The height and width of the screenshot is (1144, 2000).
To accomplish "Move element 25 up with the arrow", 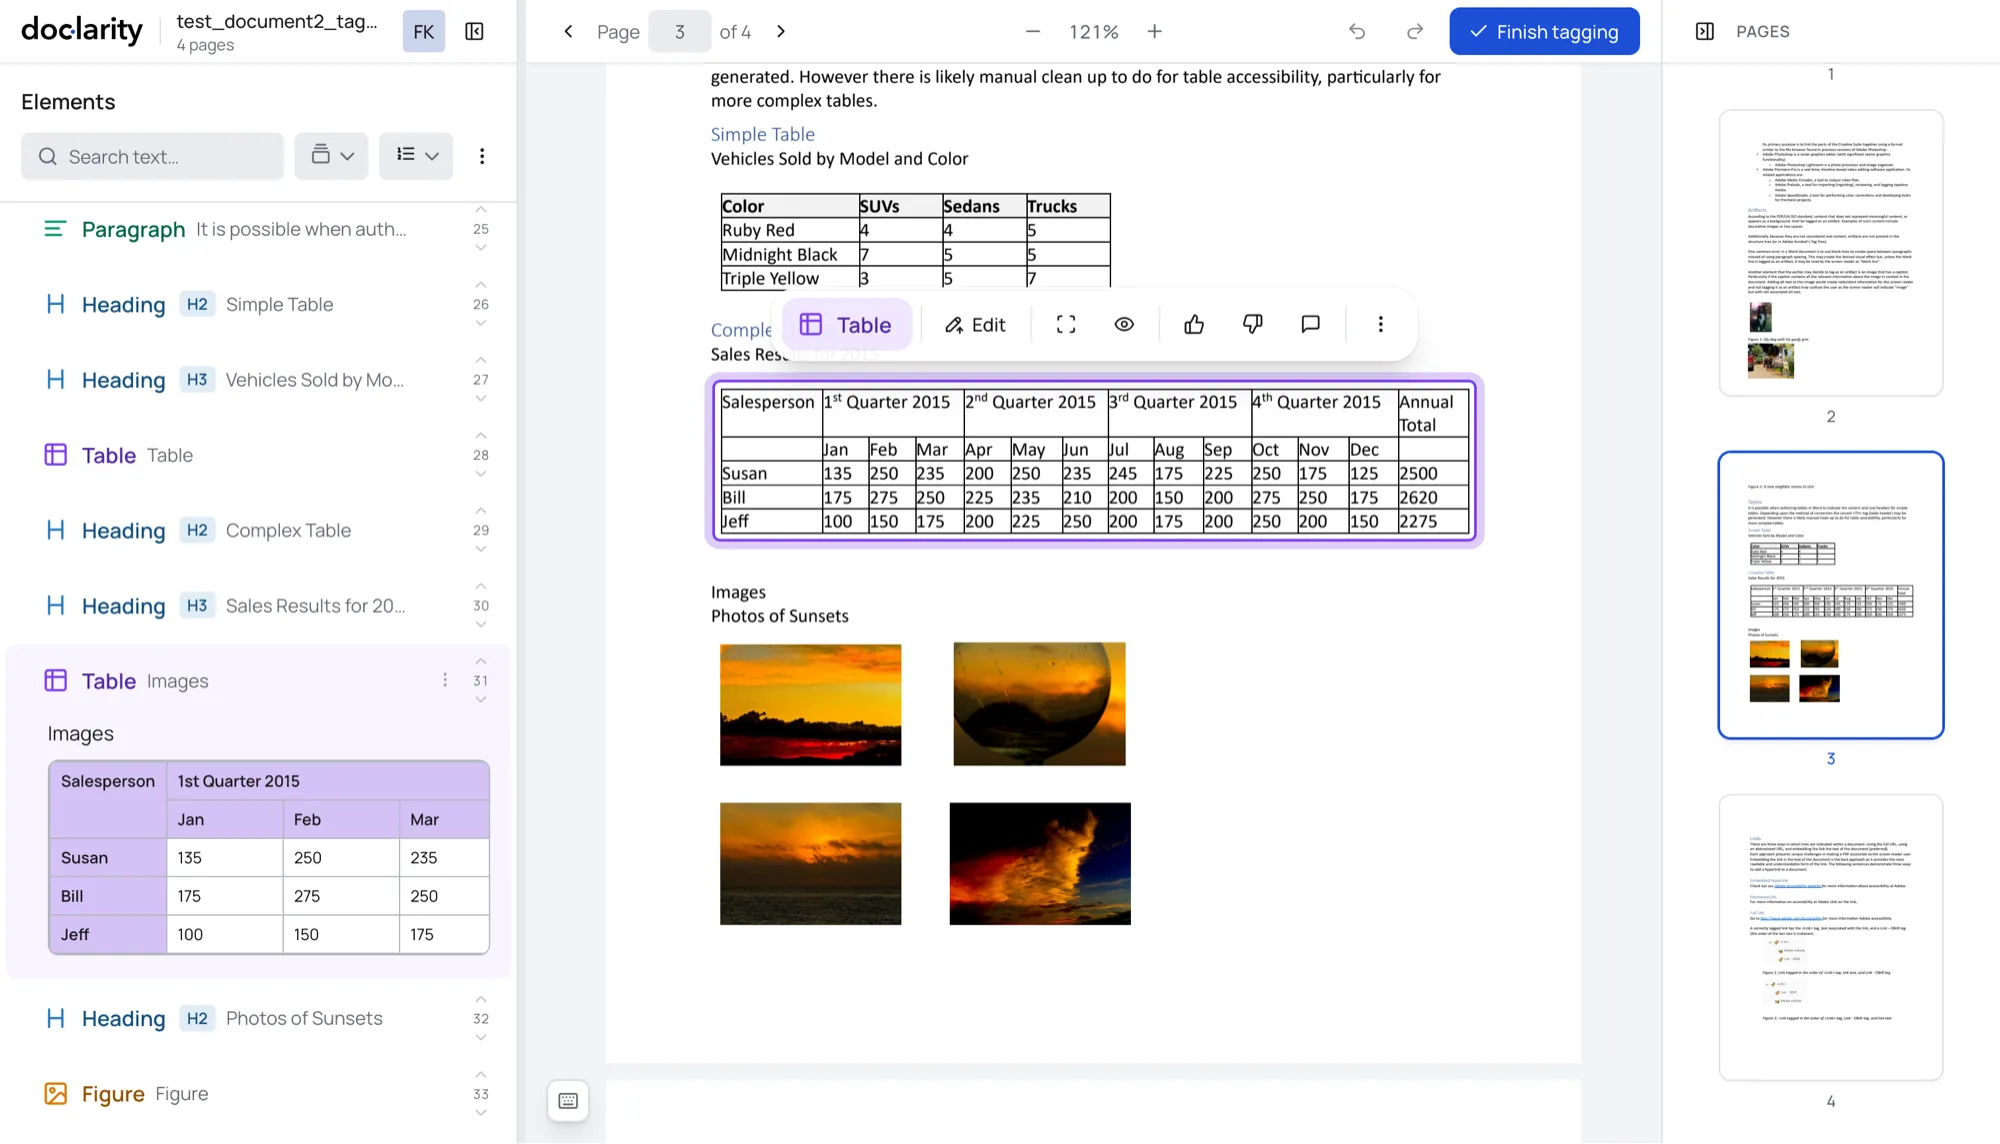I will tap(481, 210).
